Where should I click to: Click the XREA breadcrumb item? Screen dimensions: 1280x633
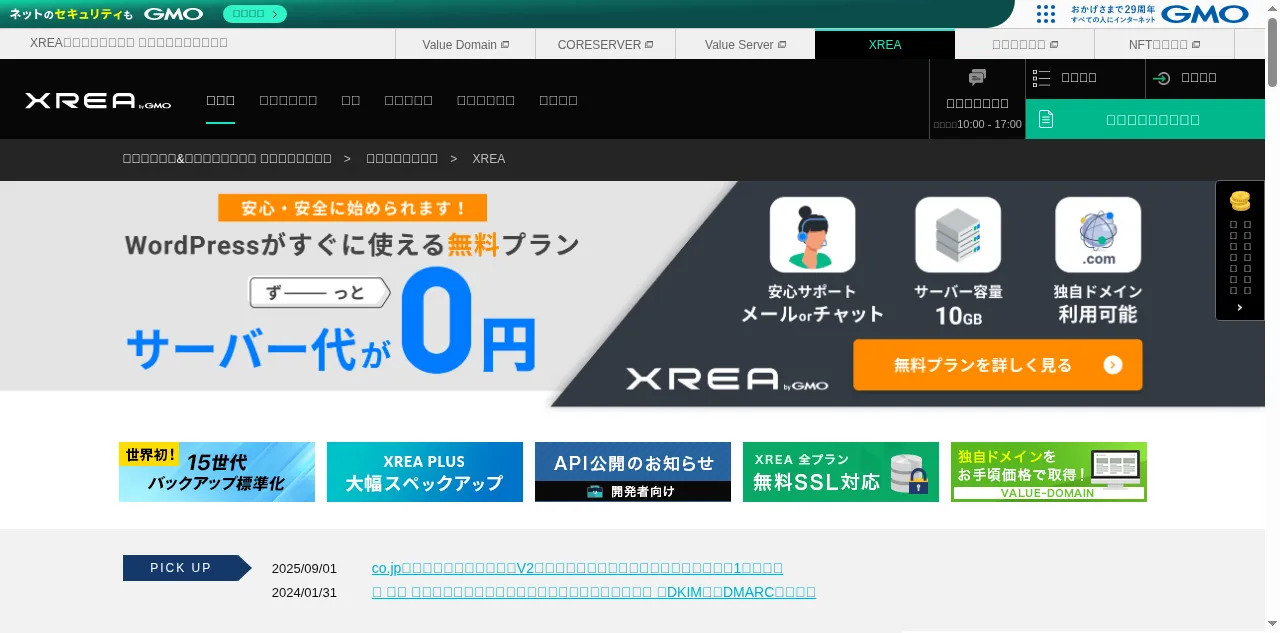[488, 159]
